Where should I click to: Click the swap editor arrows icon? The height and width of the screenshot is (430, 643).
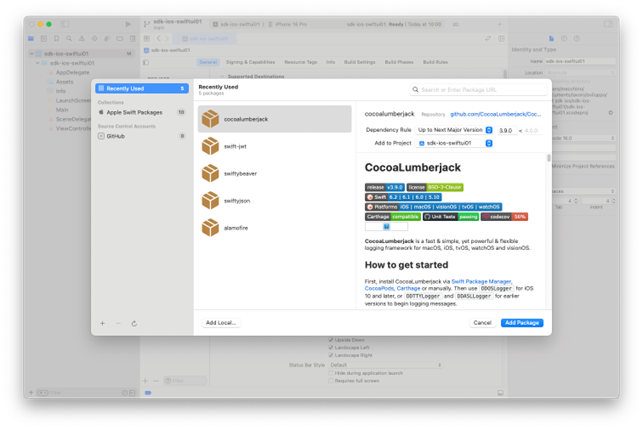tap(488, 39)
